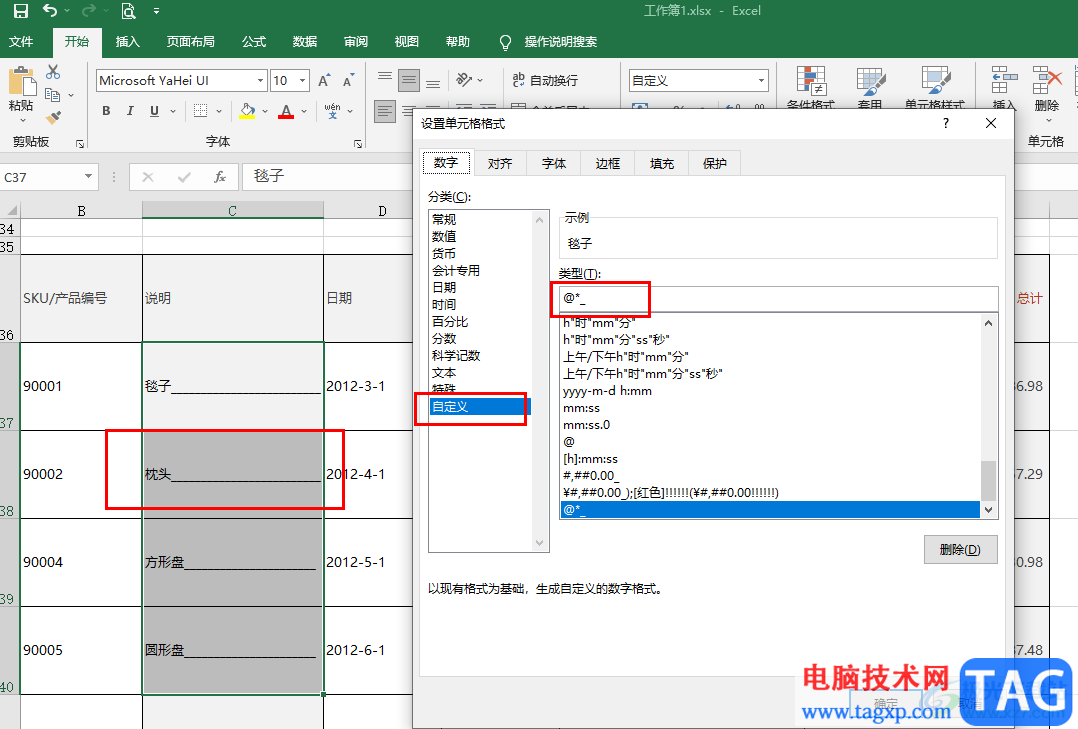Click the Copy icon
Screen dimensions: 1078x729
(52, 95)
